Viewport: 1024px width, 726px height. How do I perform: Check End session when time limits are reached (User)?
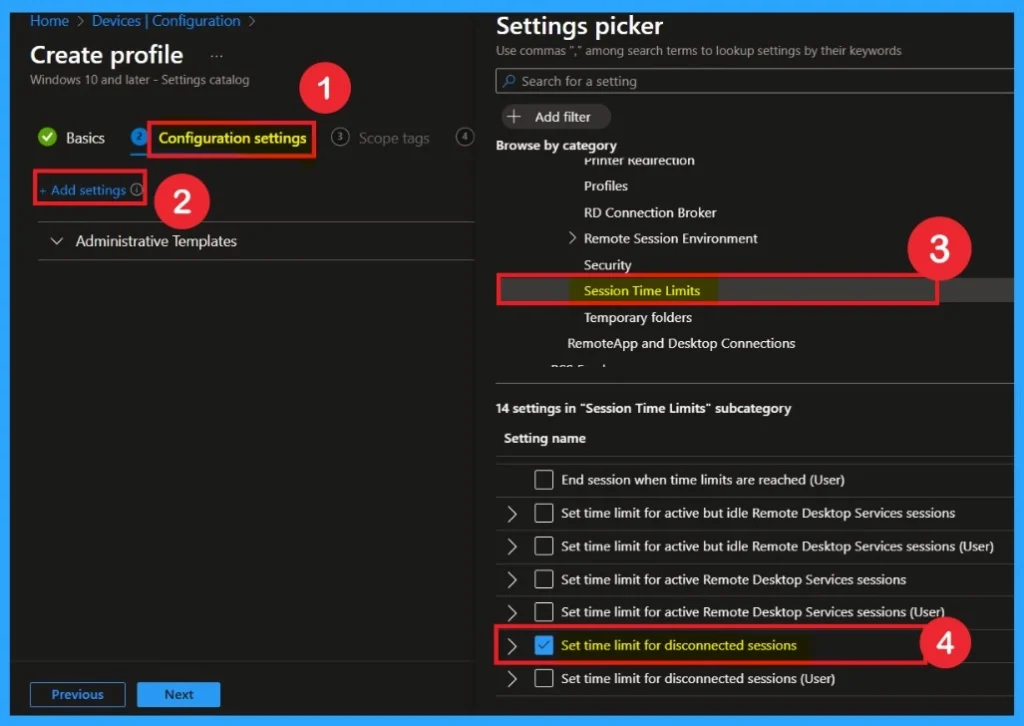[543, 479]
